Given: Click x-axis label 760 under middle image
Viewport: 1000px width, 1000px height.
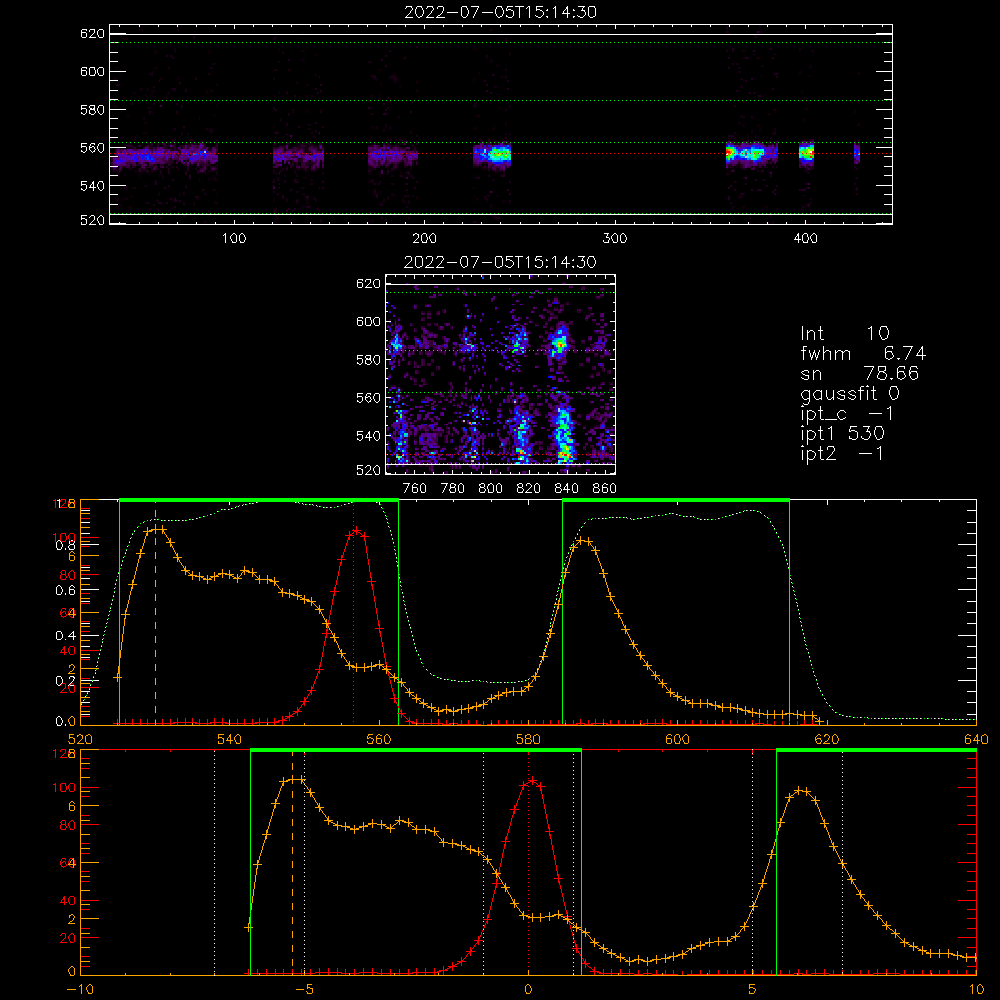Looking at the screenshot, I should (415, 489).
